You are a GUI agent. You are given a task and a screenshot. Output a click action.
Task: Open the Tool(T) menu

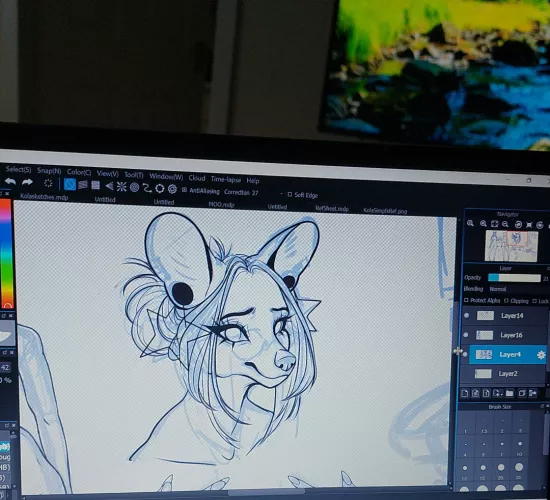click(x=134, y=175)
